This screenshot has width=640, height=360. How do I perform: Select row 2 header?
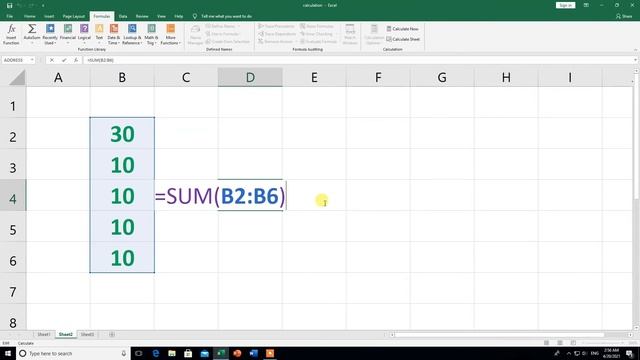13,133
